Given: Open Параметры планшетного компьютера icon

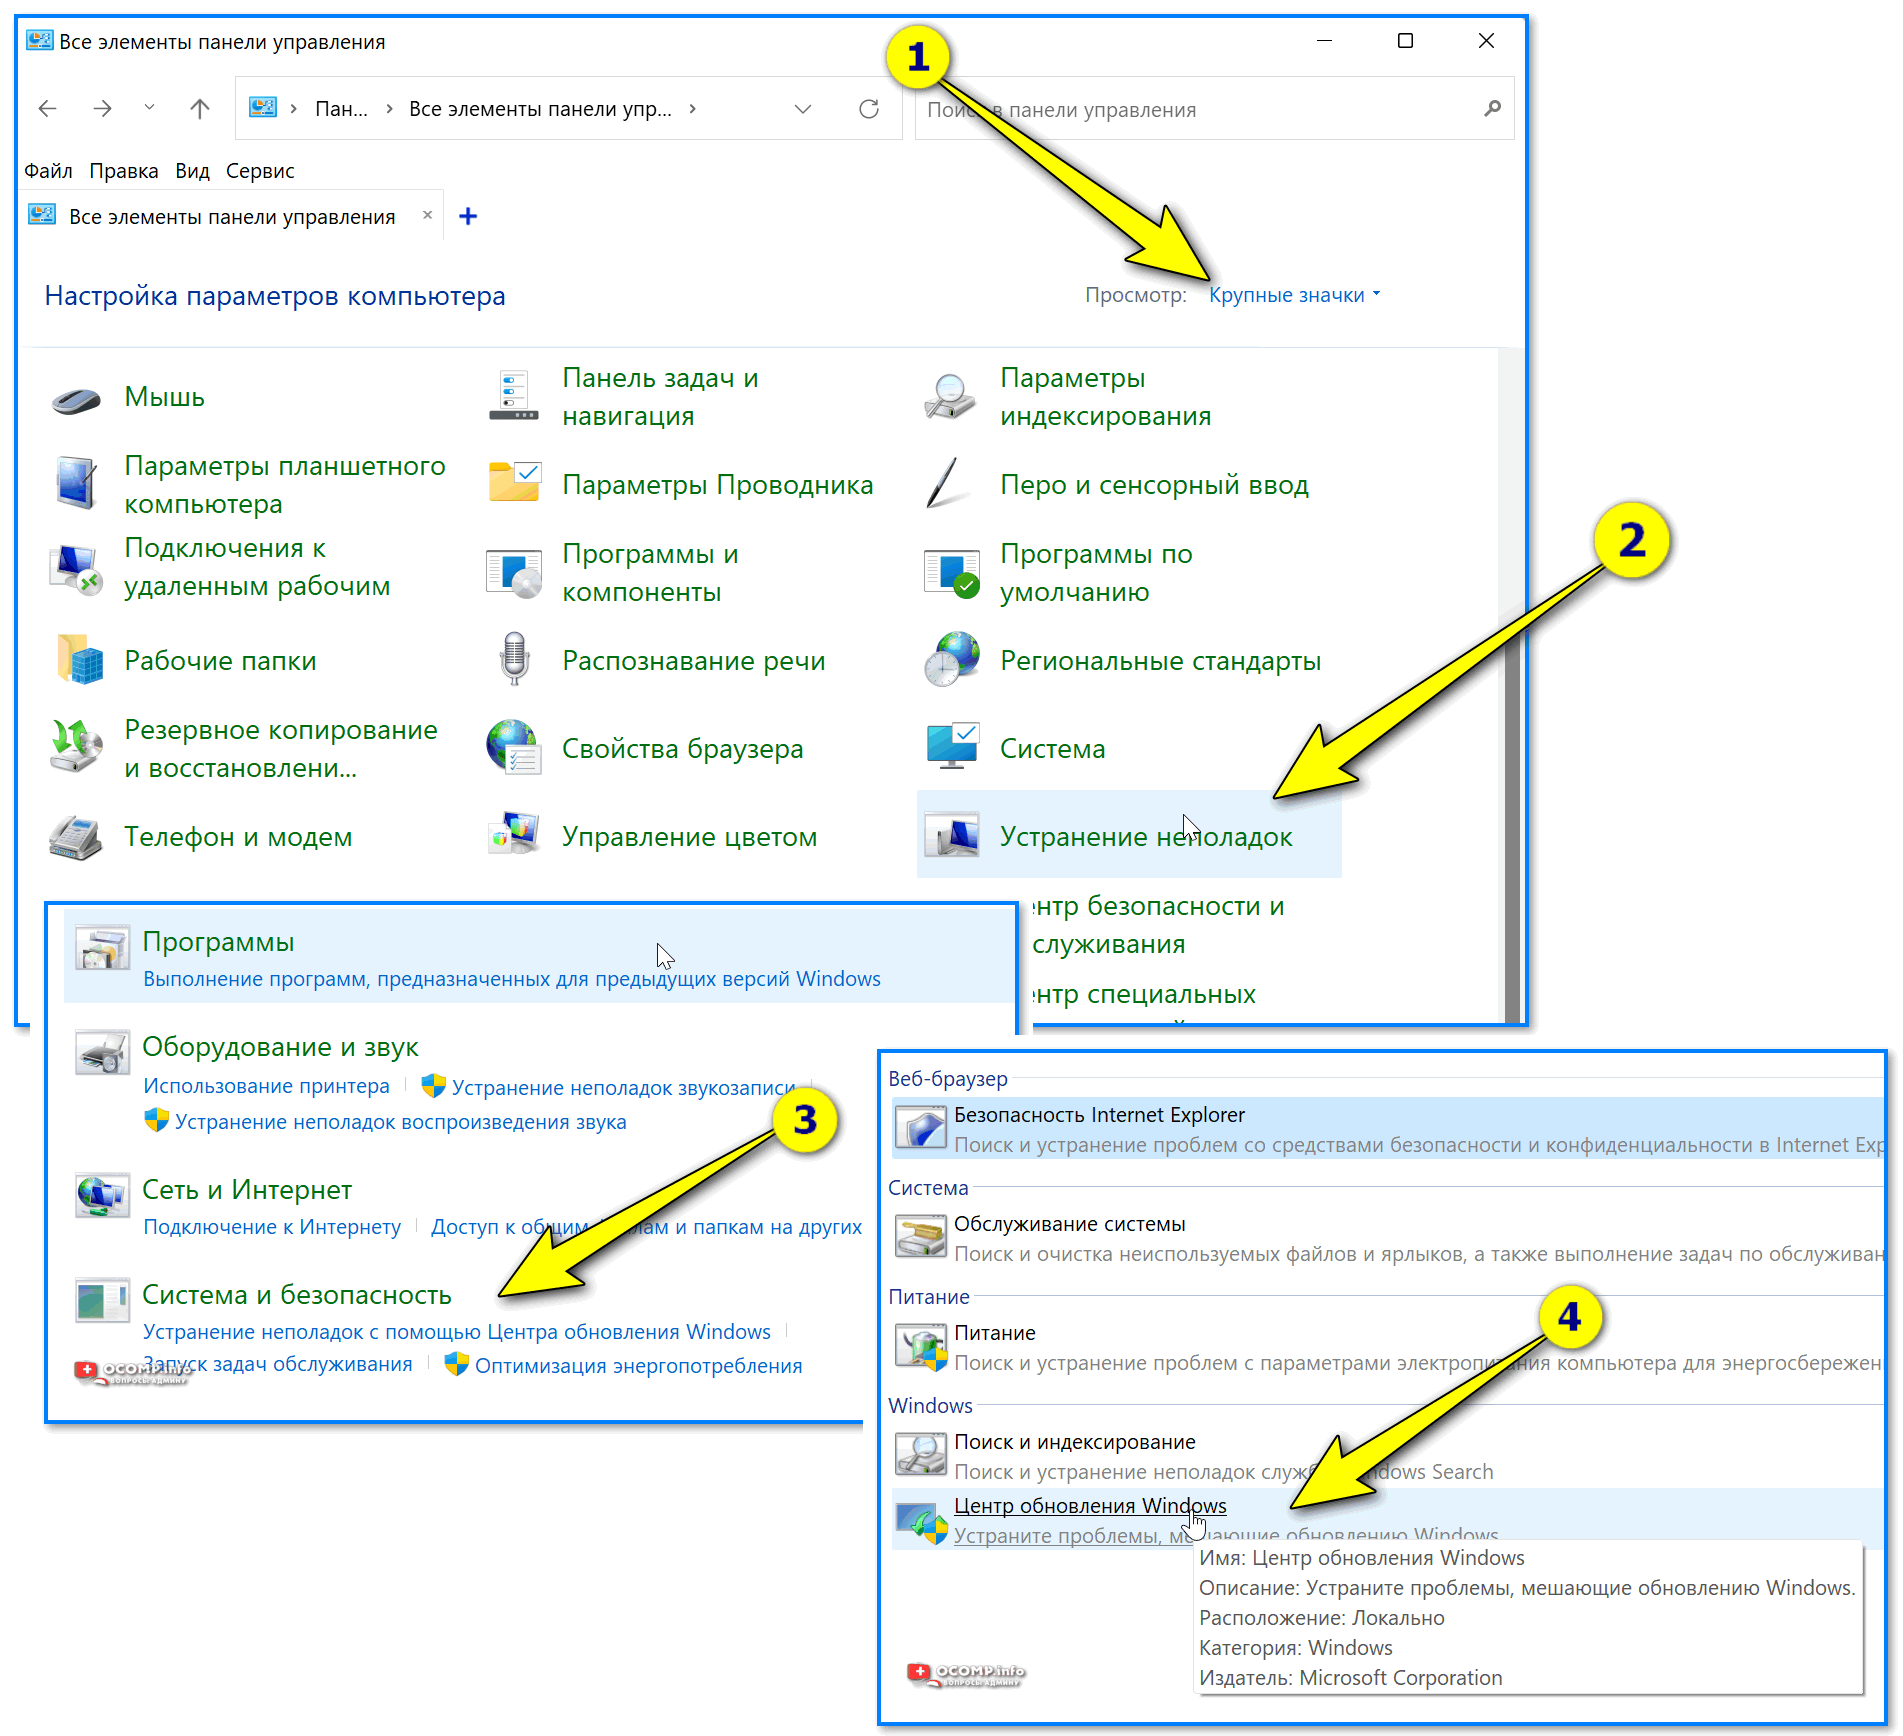Looking at the screenshot, I should click(x=76, y=484).
